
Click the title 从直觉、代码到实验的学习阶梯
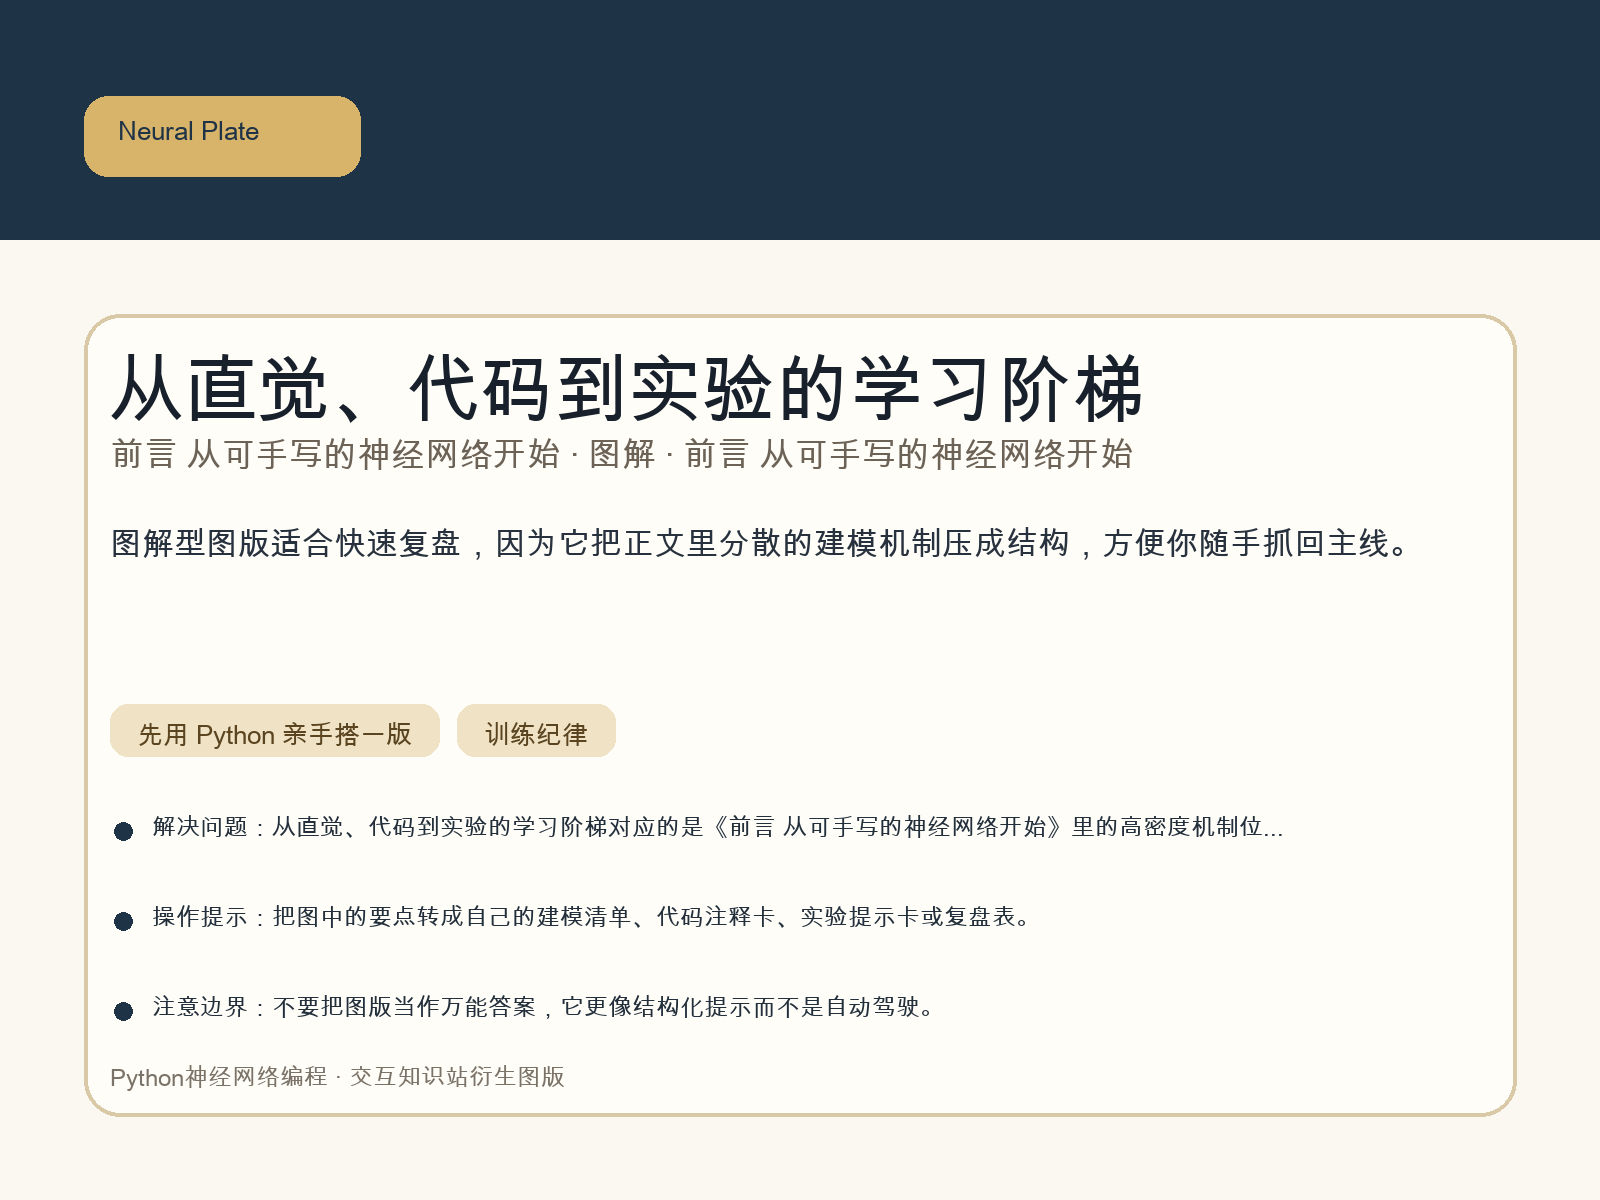coord(626,389)
